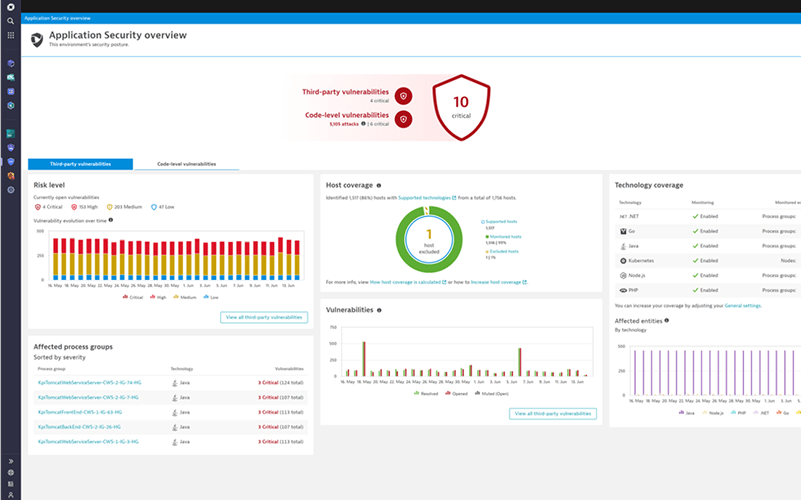Click the Dynatrace logo in the sidebar
The image size is (801, 500).
(x=10, y=6)
